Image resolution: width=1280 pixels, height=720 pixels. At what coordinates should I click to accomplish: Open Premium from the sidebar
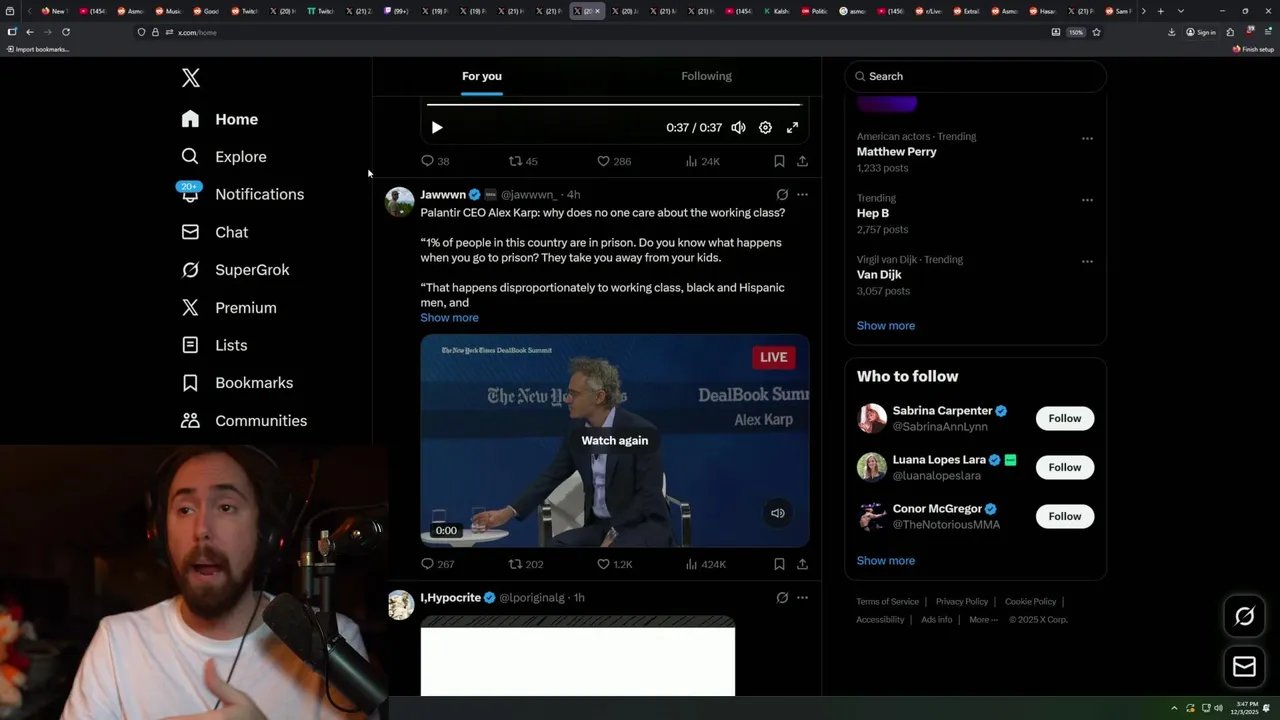pos(229,308)
